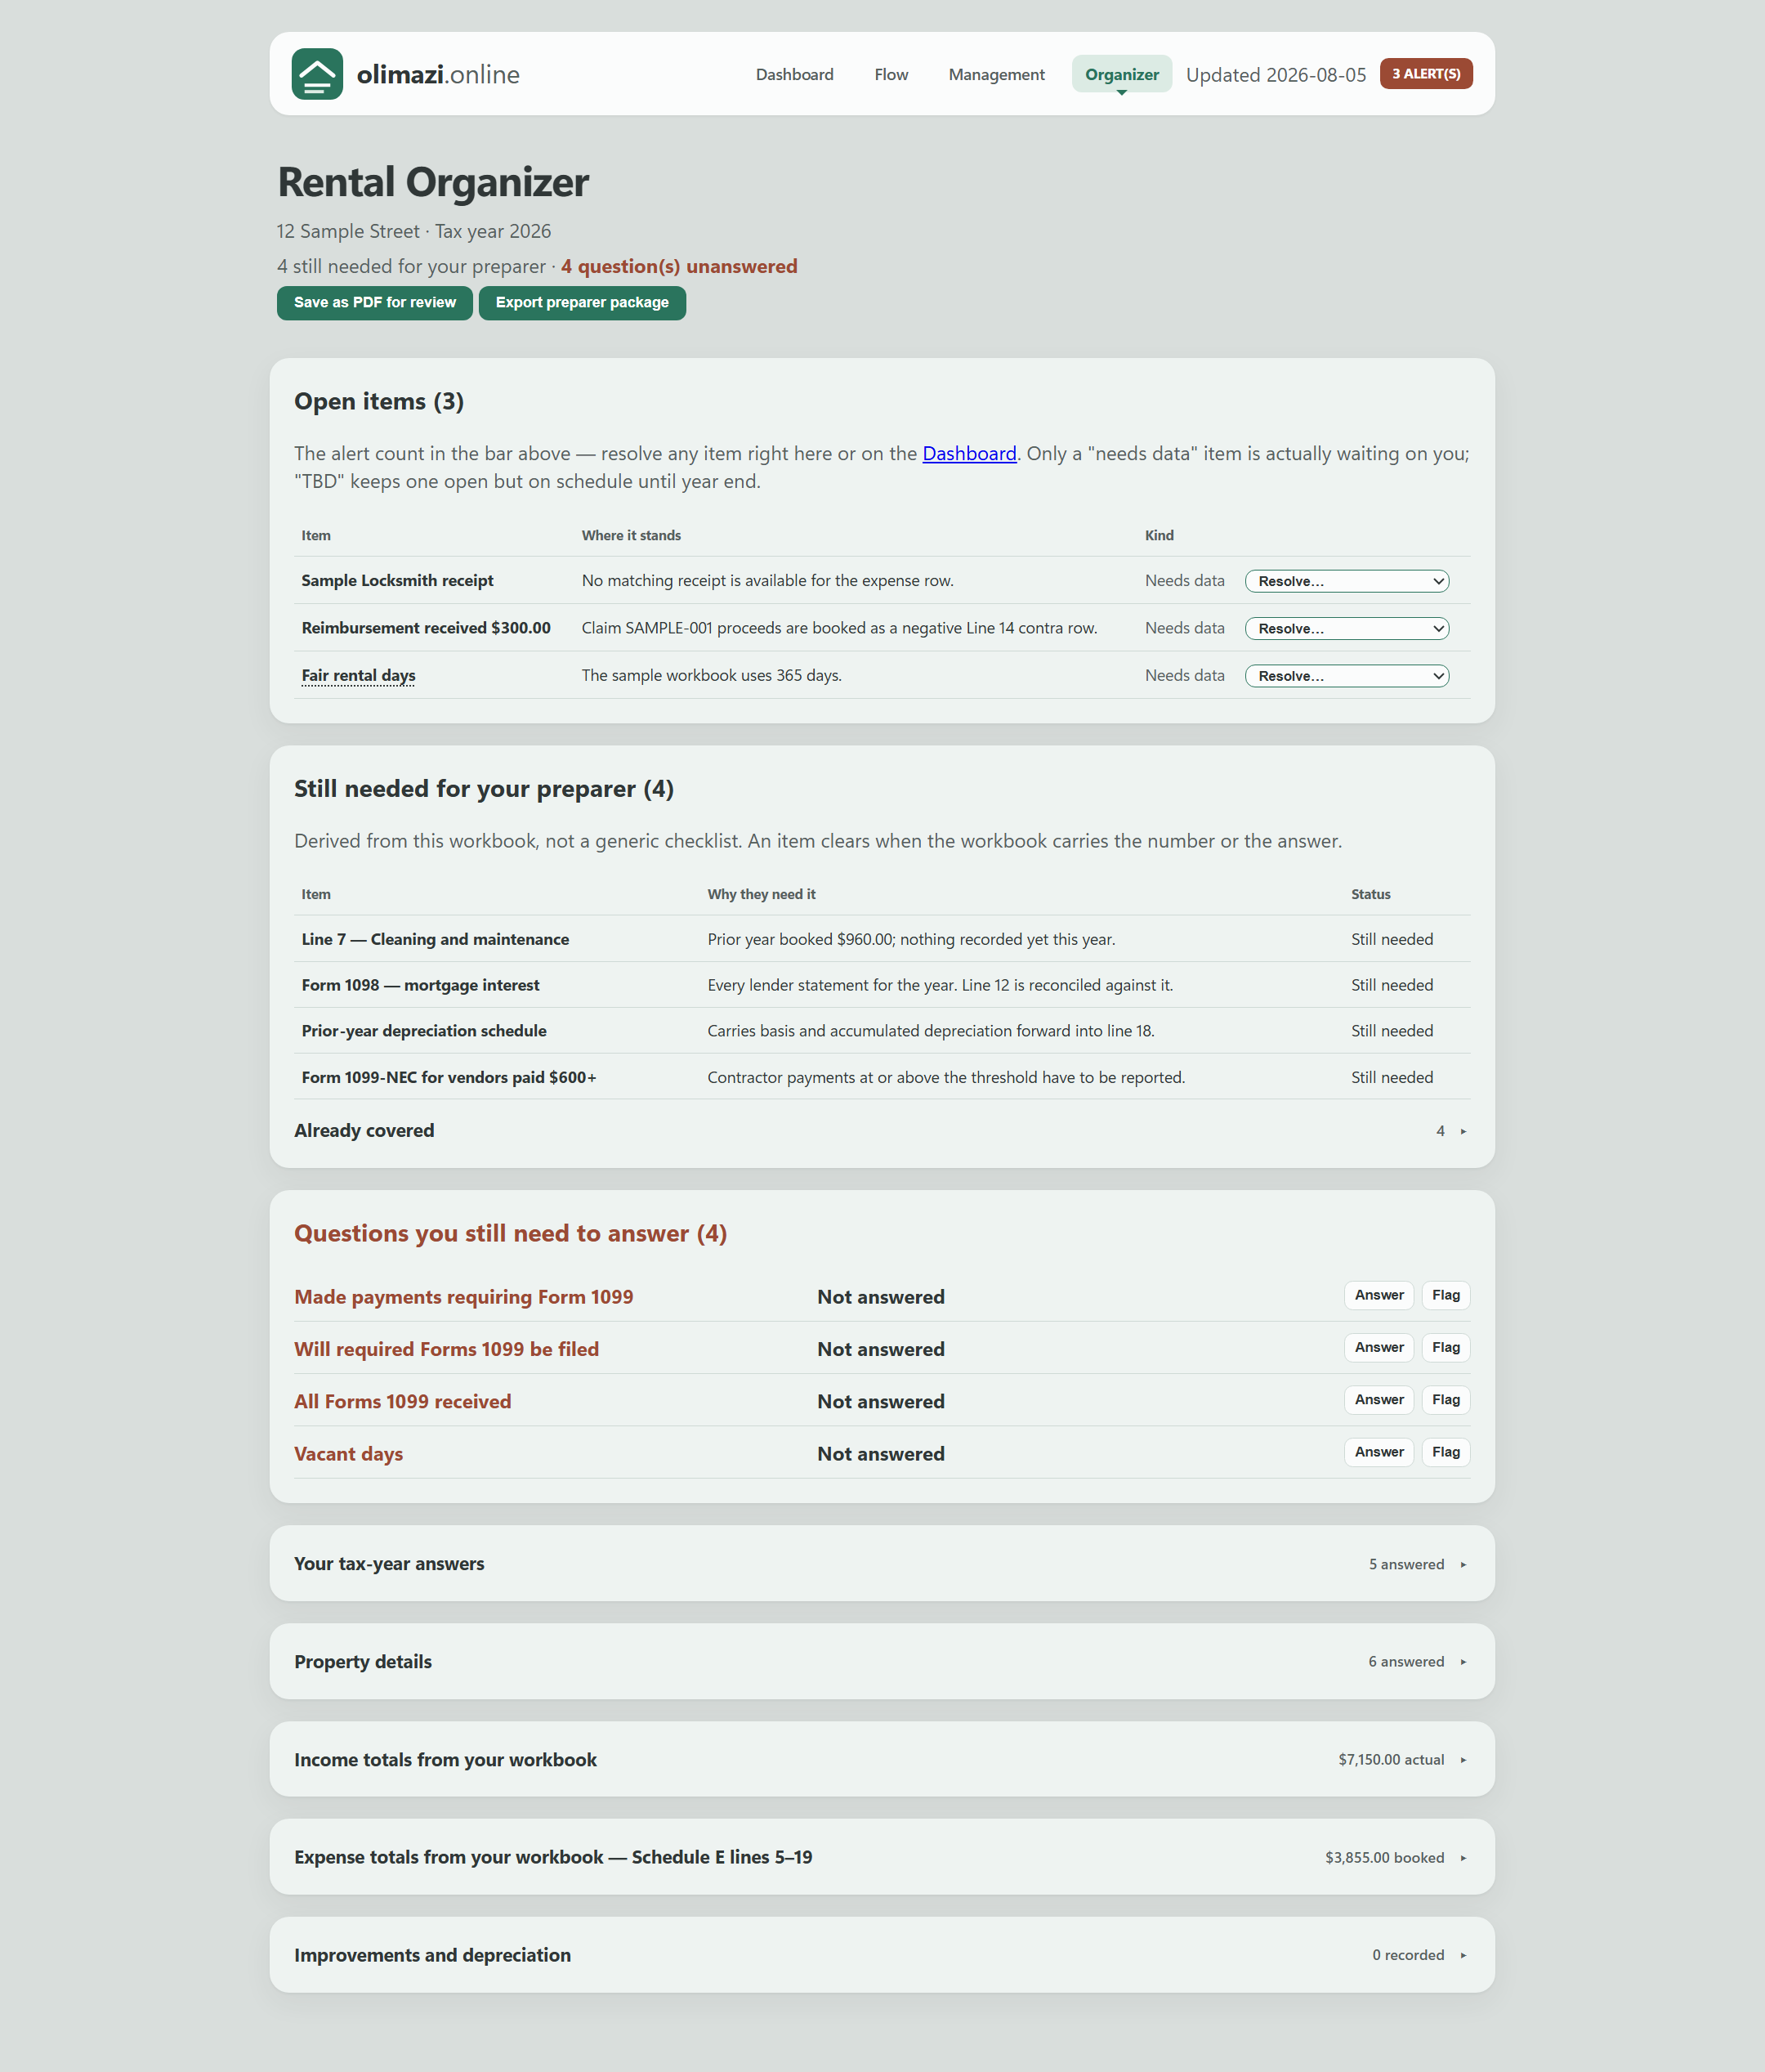Viewport: 1765px width, 2072px height.
Task: Click Export preparer package button
Action: click(x=582, y=303)
